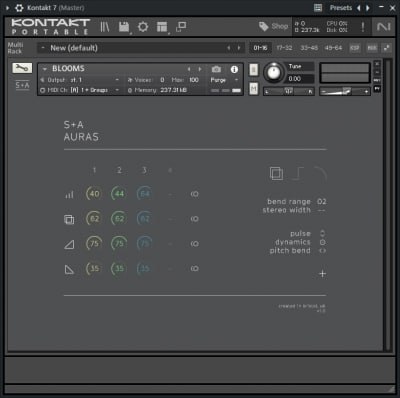
Task: Toggle the link icon for release 35 row
Action: [x=195, y=269]
